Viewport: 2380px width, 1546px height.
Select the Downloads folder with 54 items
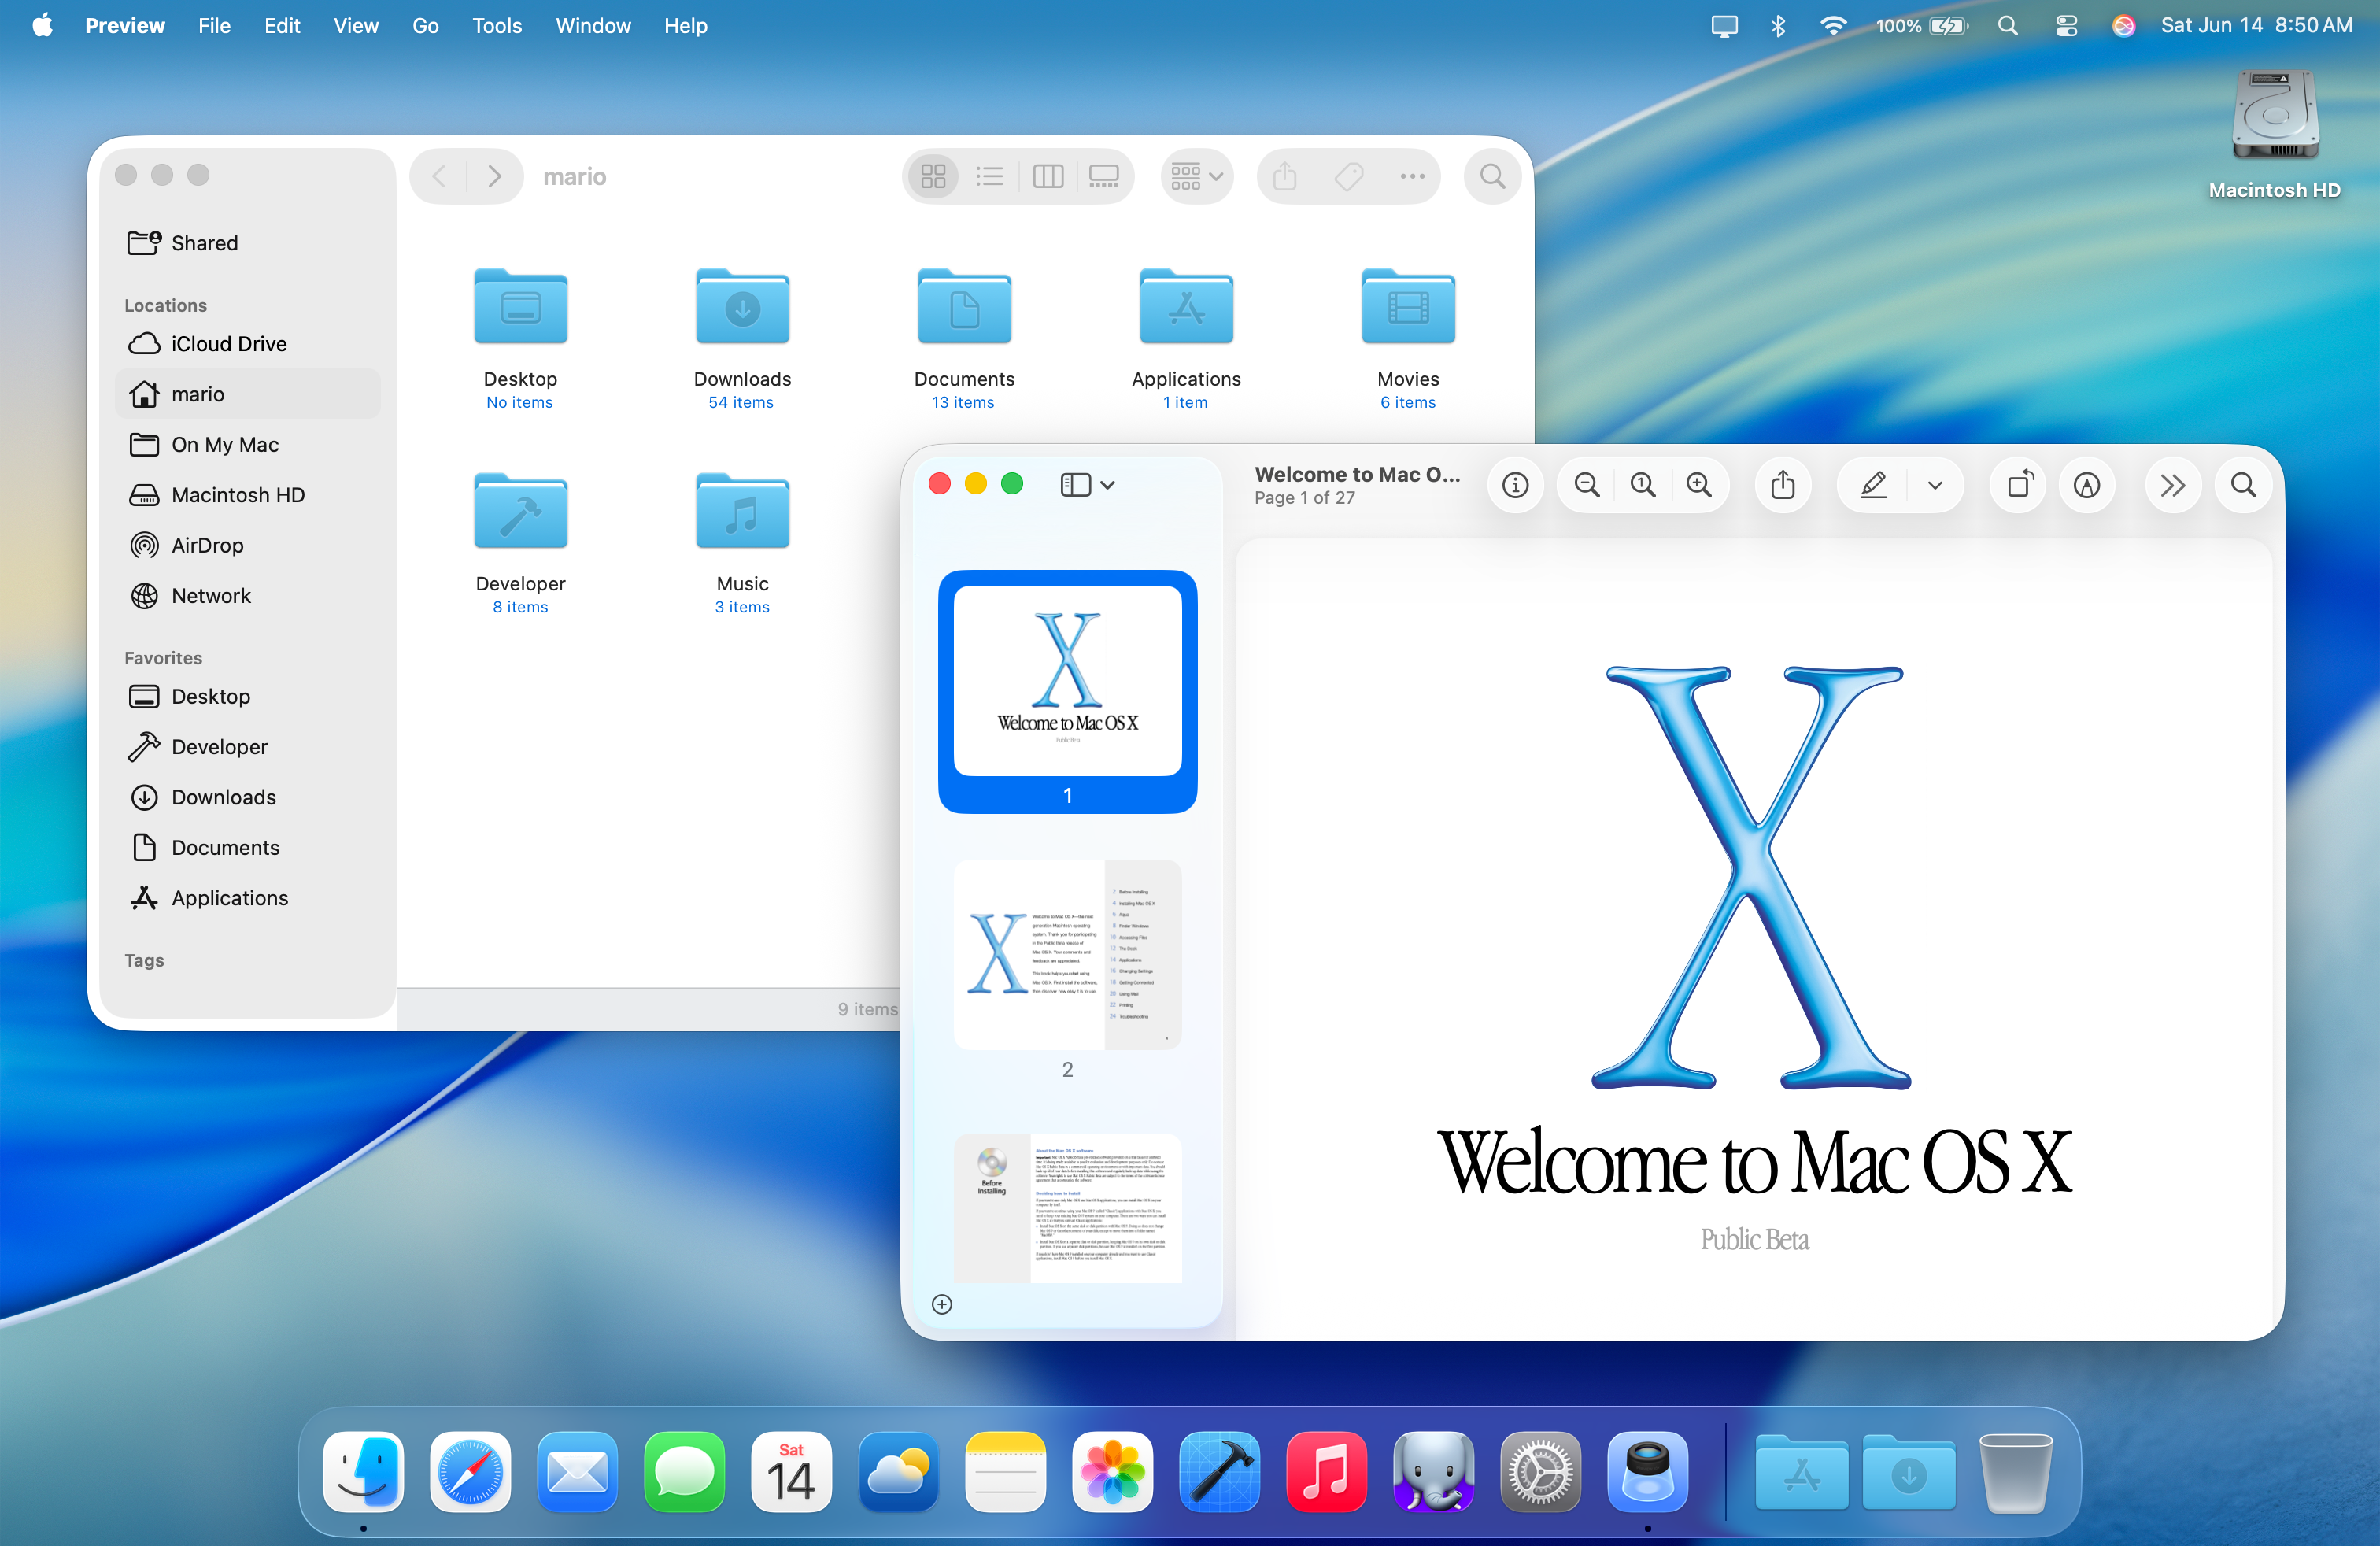[742, 307]
